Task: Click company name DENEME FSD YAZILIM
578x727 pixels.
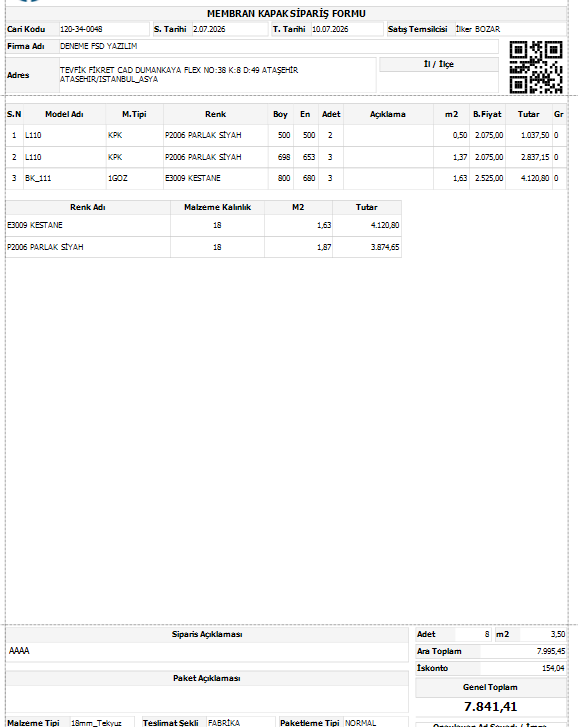Action: (99, 46)
